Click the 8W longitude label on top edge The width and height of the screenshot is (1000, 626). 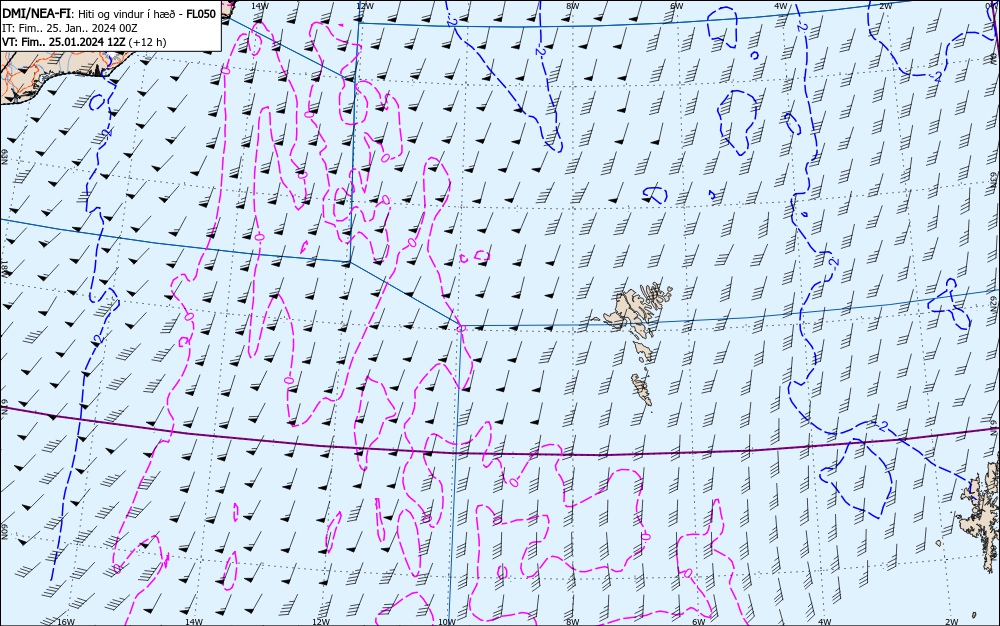pyautogui.click(x=573, y=5)
